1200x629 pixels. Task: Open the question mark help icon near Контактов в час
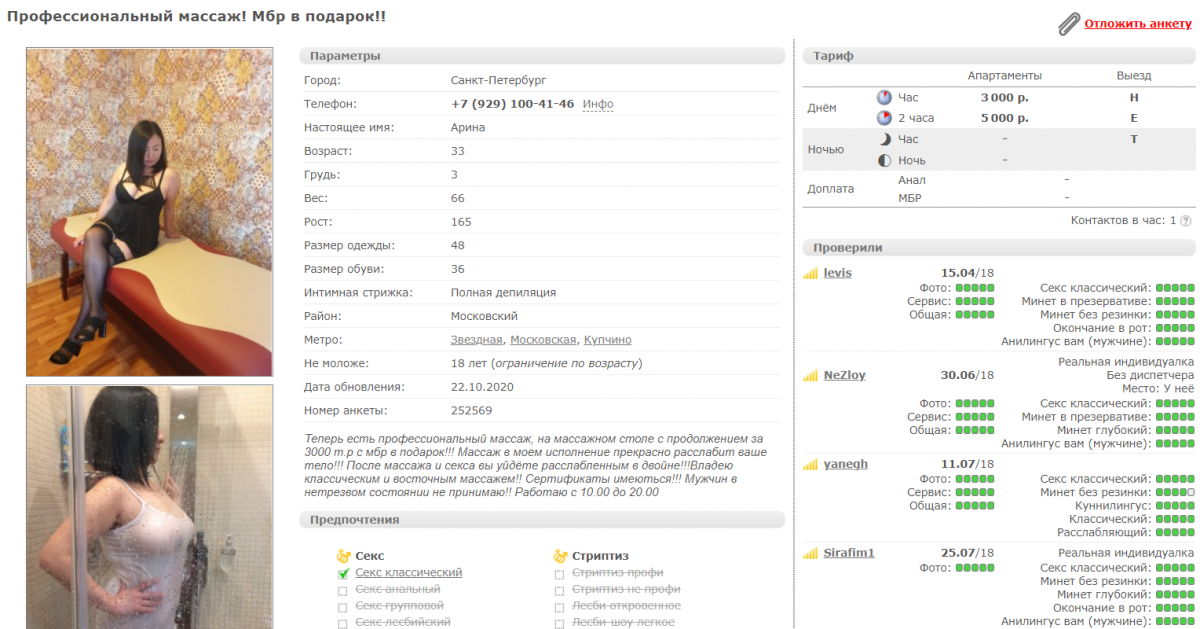1186,221
